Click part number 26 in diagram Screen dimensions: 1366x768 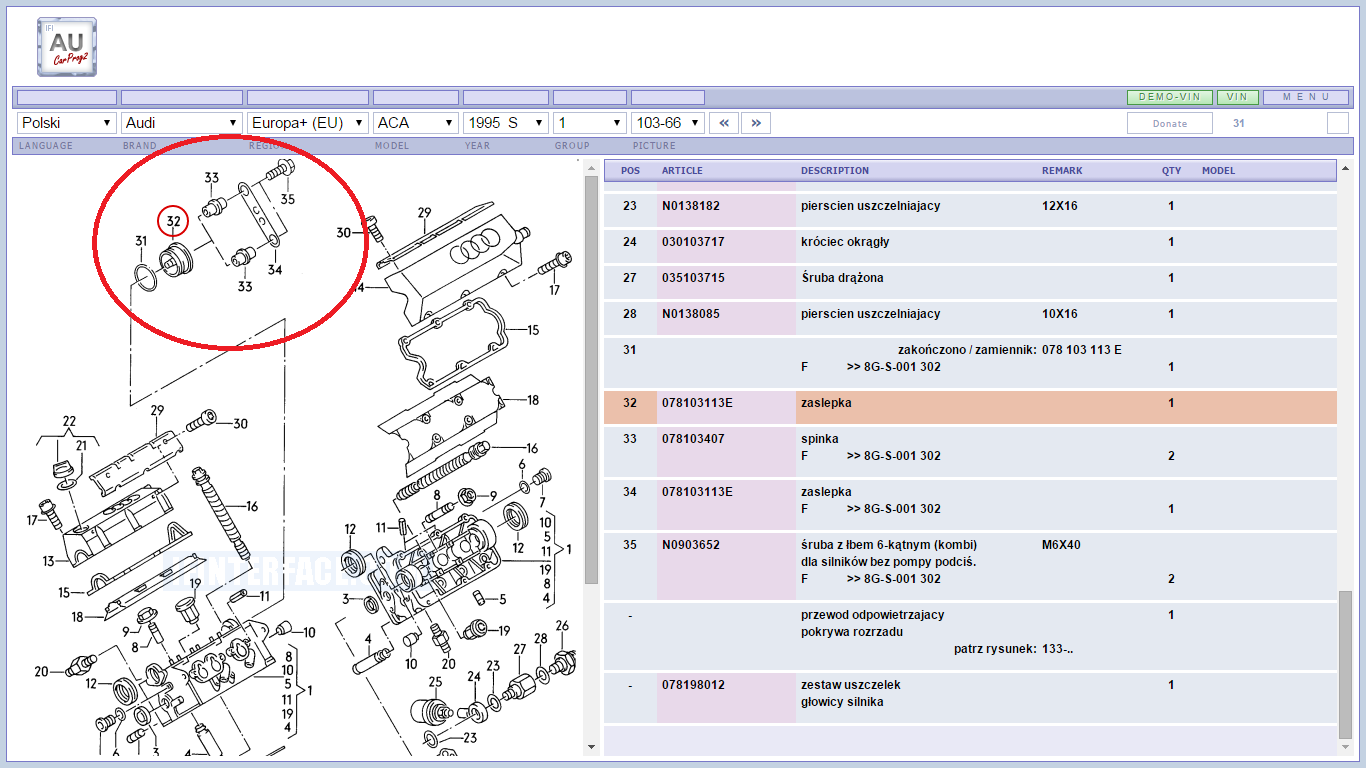(x=562, y=627)
